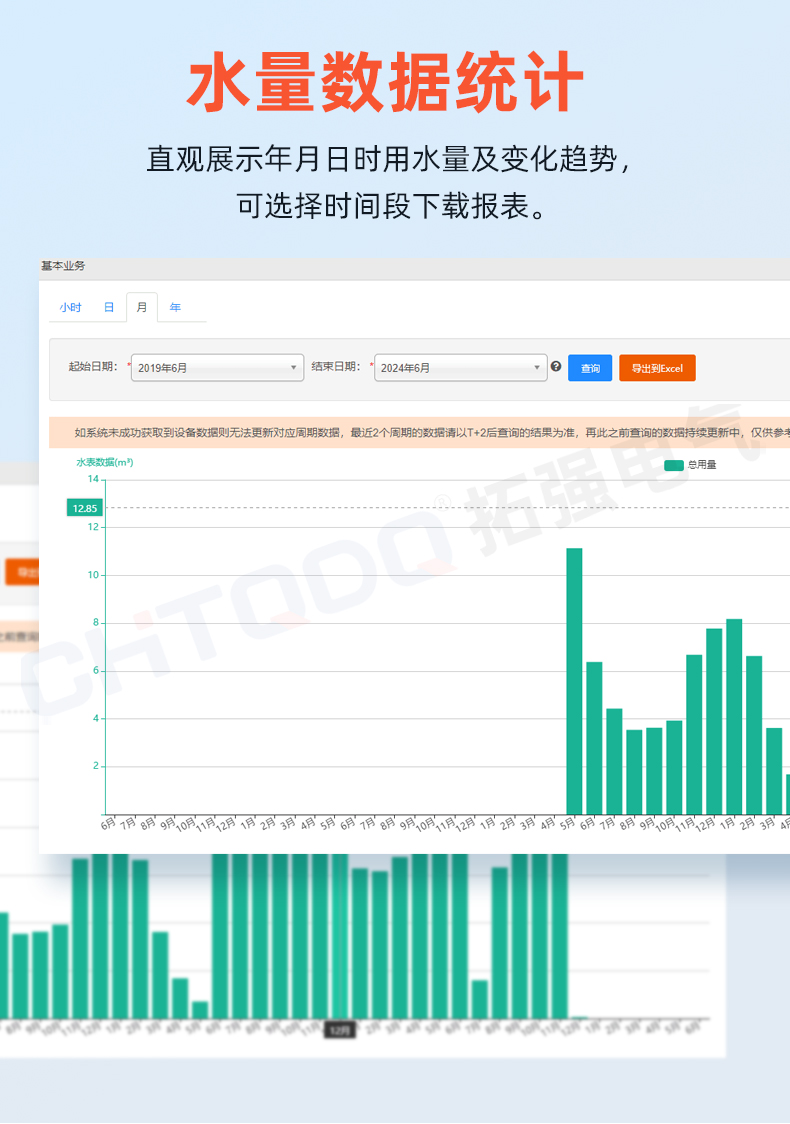Select the 月 tab

(x=141, y=307)
